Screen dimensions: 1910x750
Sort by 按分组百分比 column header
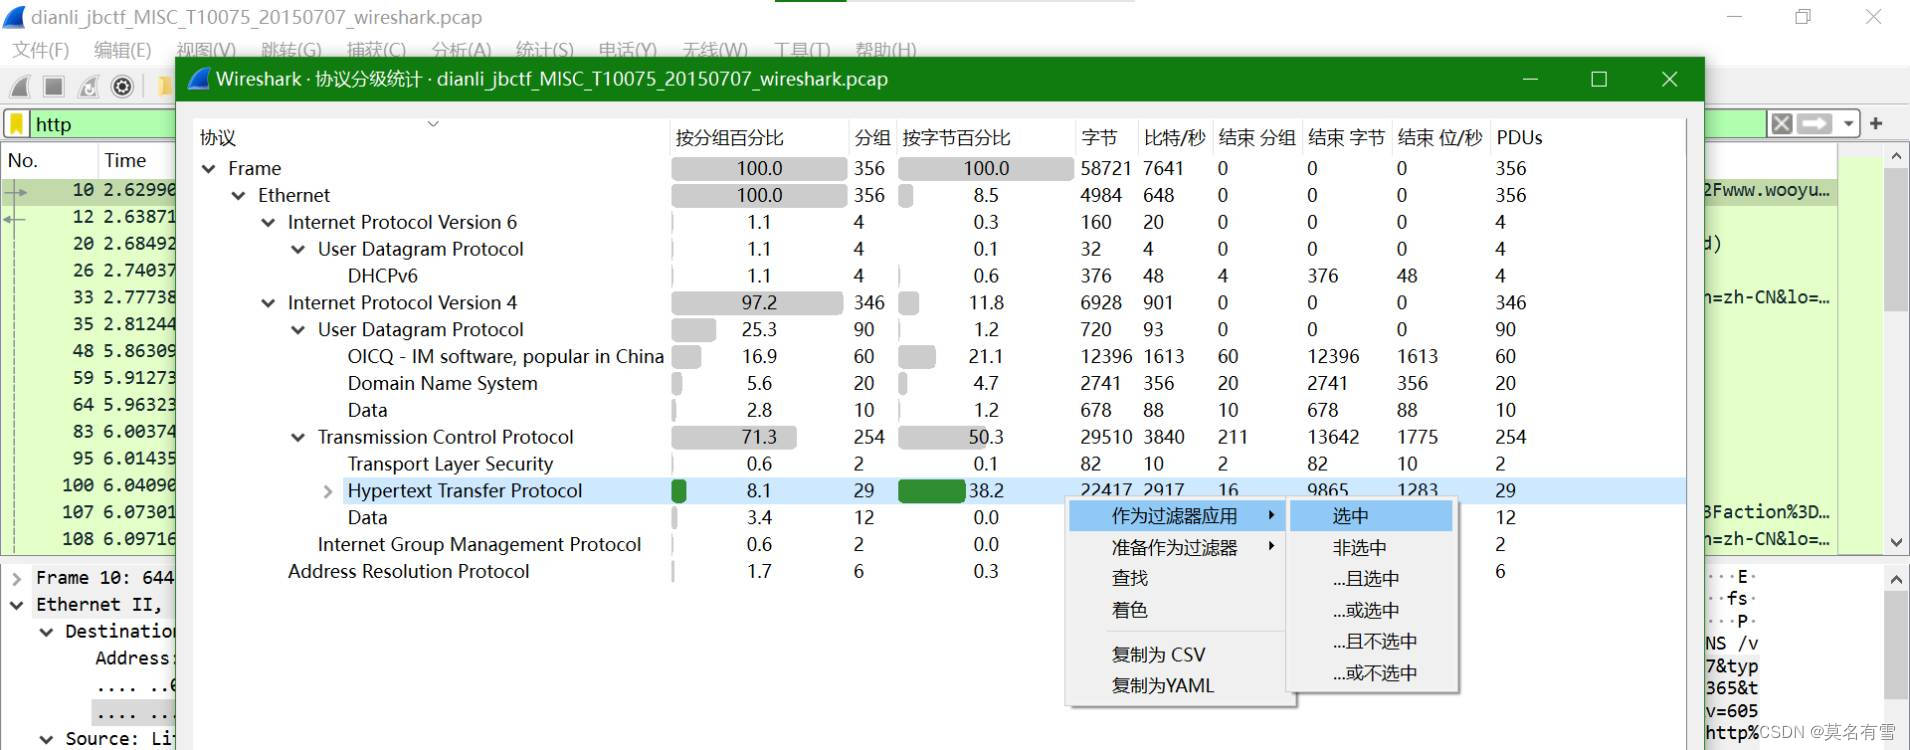tap(758, 137)
